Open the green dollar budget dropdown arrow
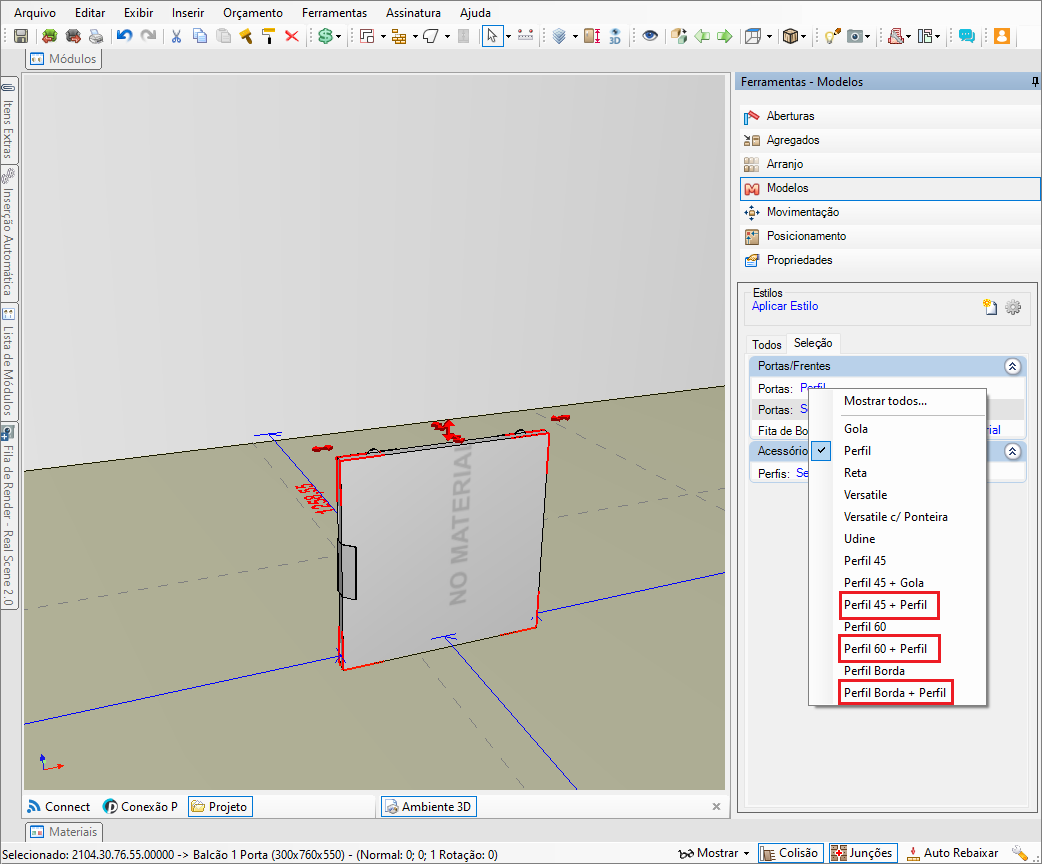Viewport: 1042px width, 864px height. click(339, 36)
